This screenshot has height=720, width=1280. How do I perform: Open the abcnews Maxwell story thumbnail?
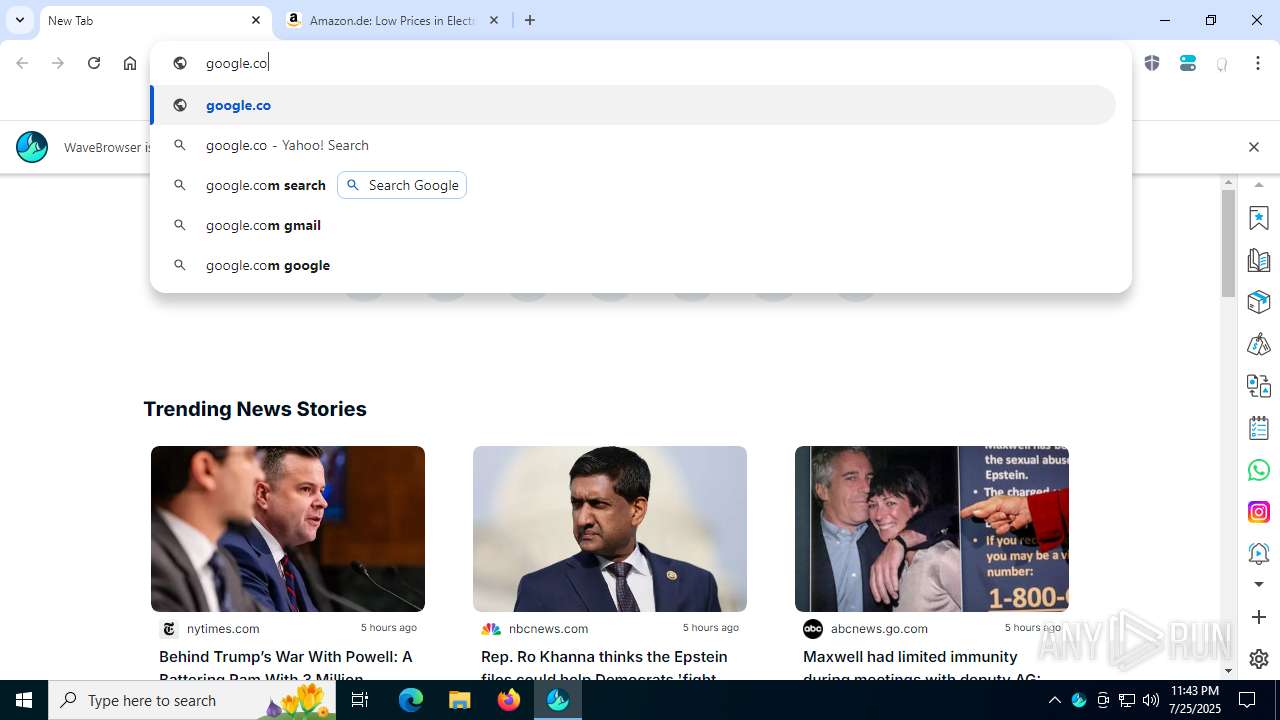pyautogui.click(x=932, y=529)
